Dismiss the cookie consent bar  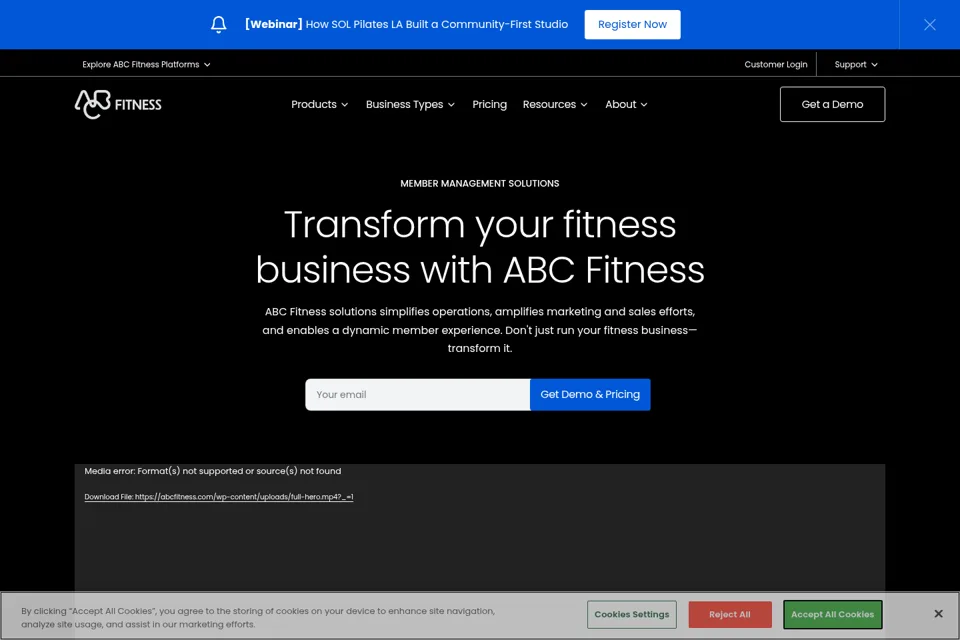point(938,614)
